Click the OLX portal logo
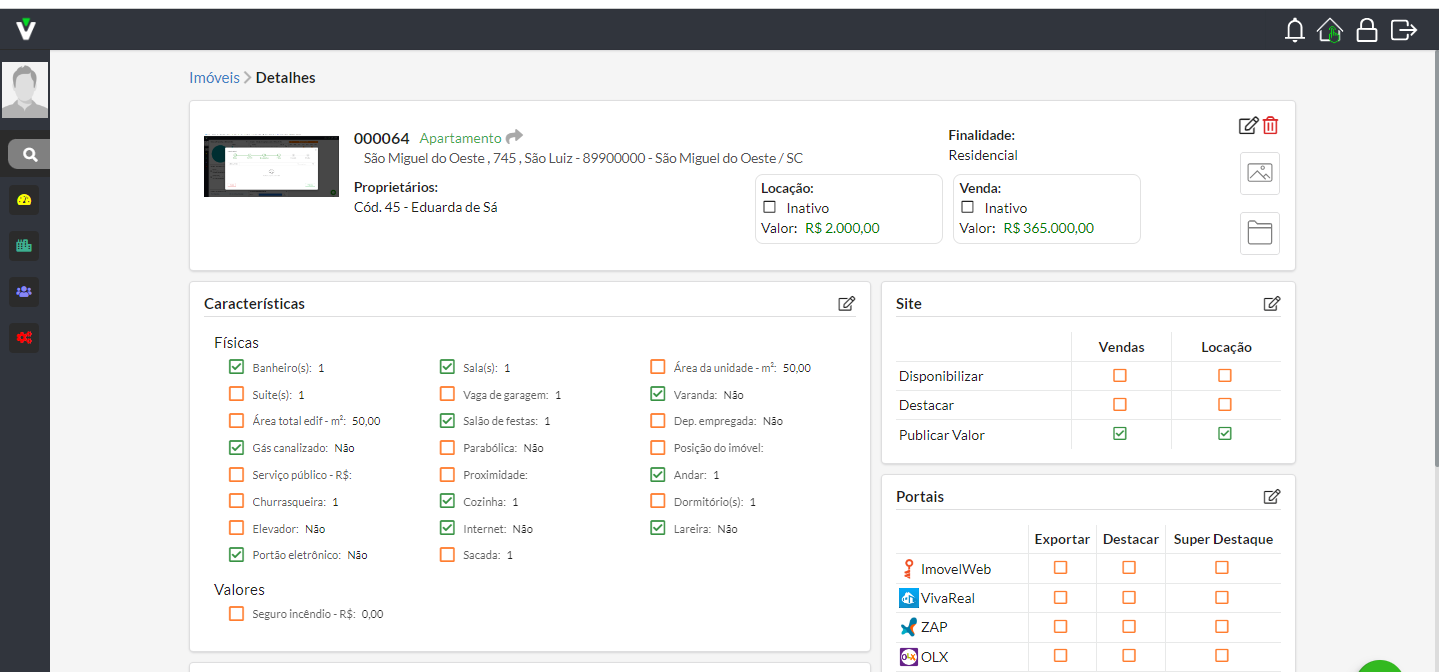The height and width of the screenshot is (672, 1439). [908, 657]
